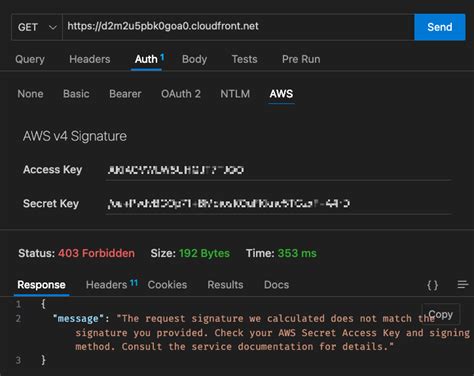Click the "message" key in response
The width and height of the screenshot is (474, 376).
click(x=78, y=319)
